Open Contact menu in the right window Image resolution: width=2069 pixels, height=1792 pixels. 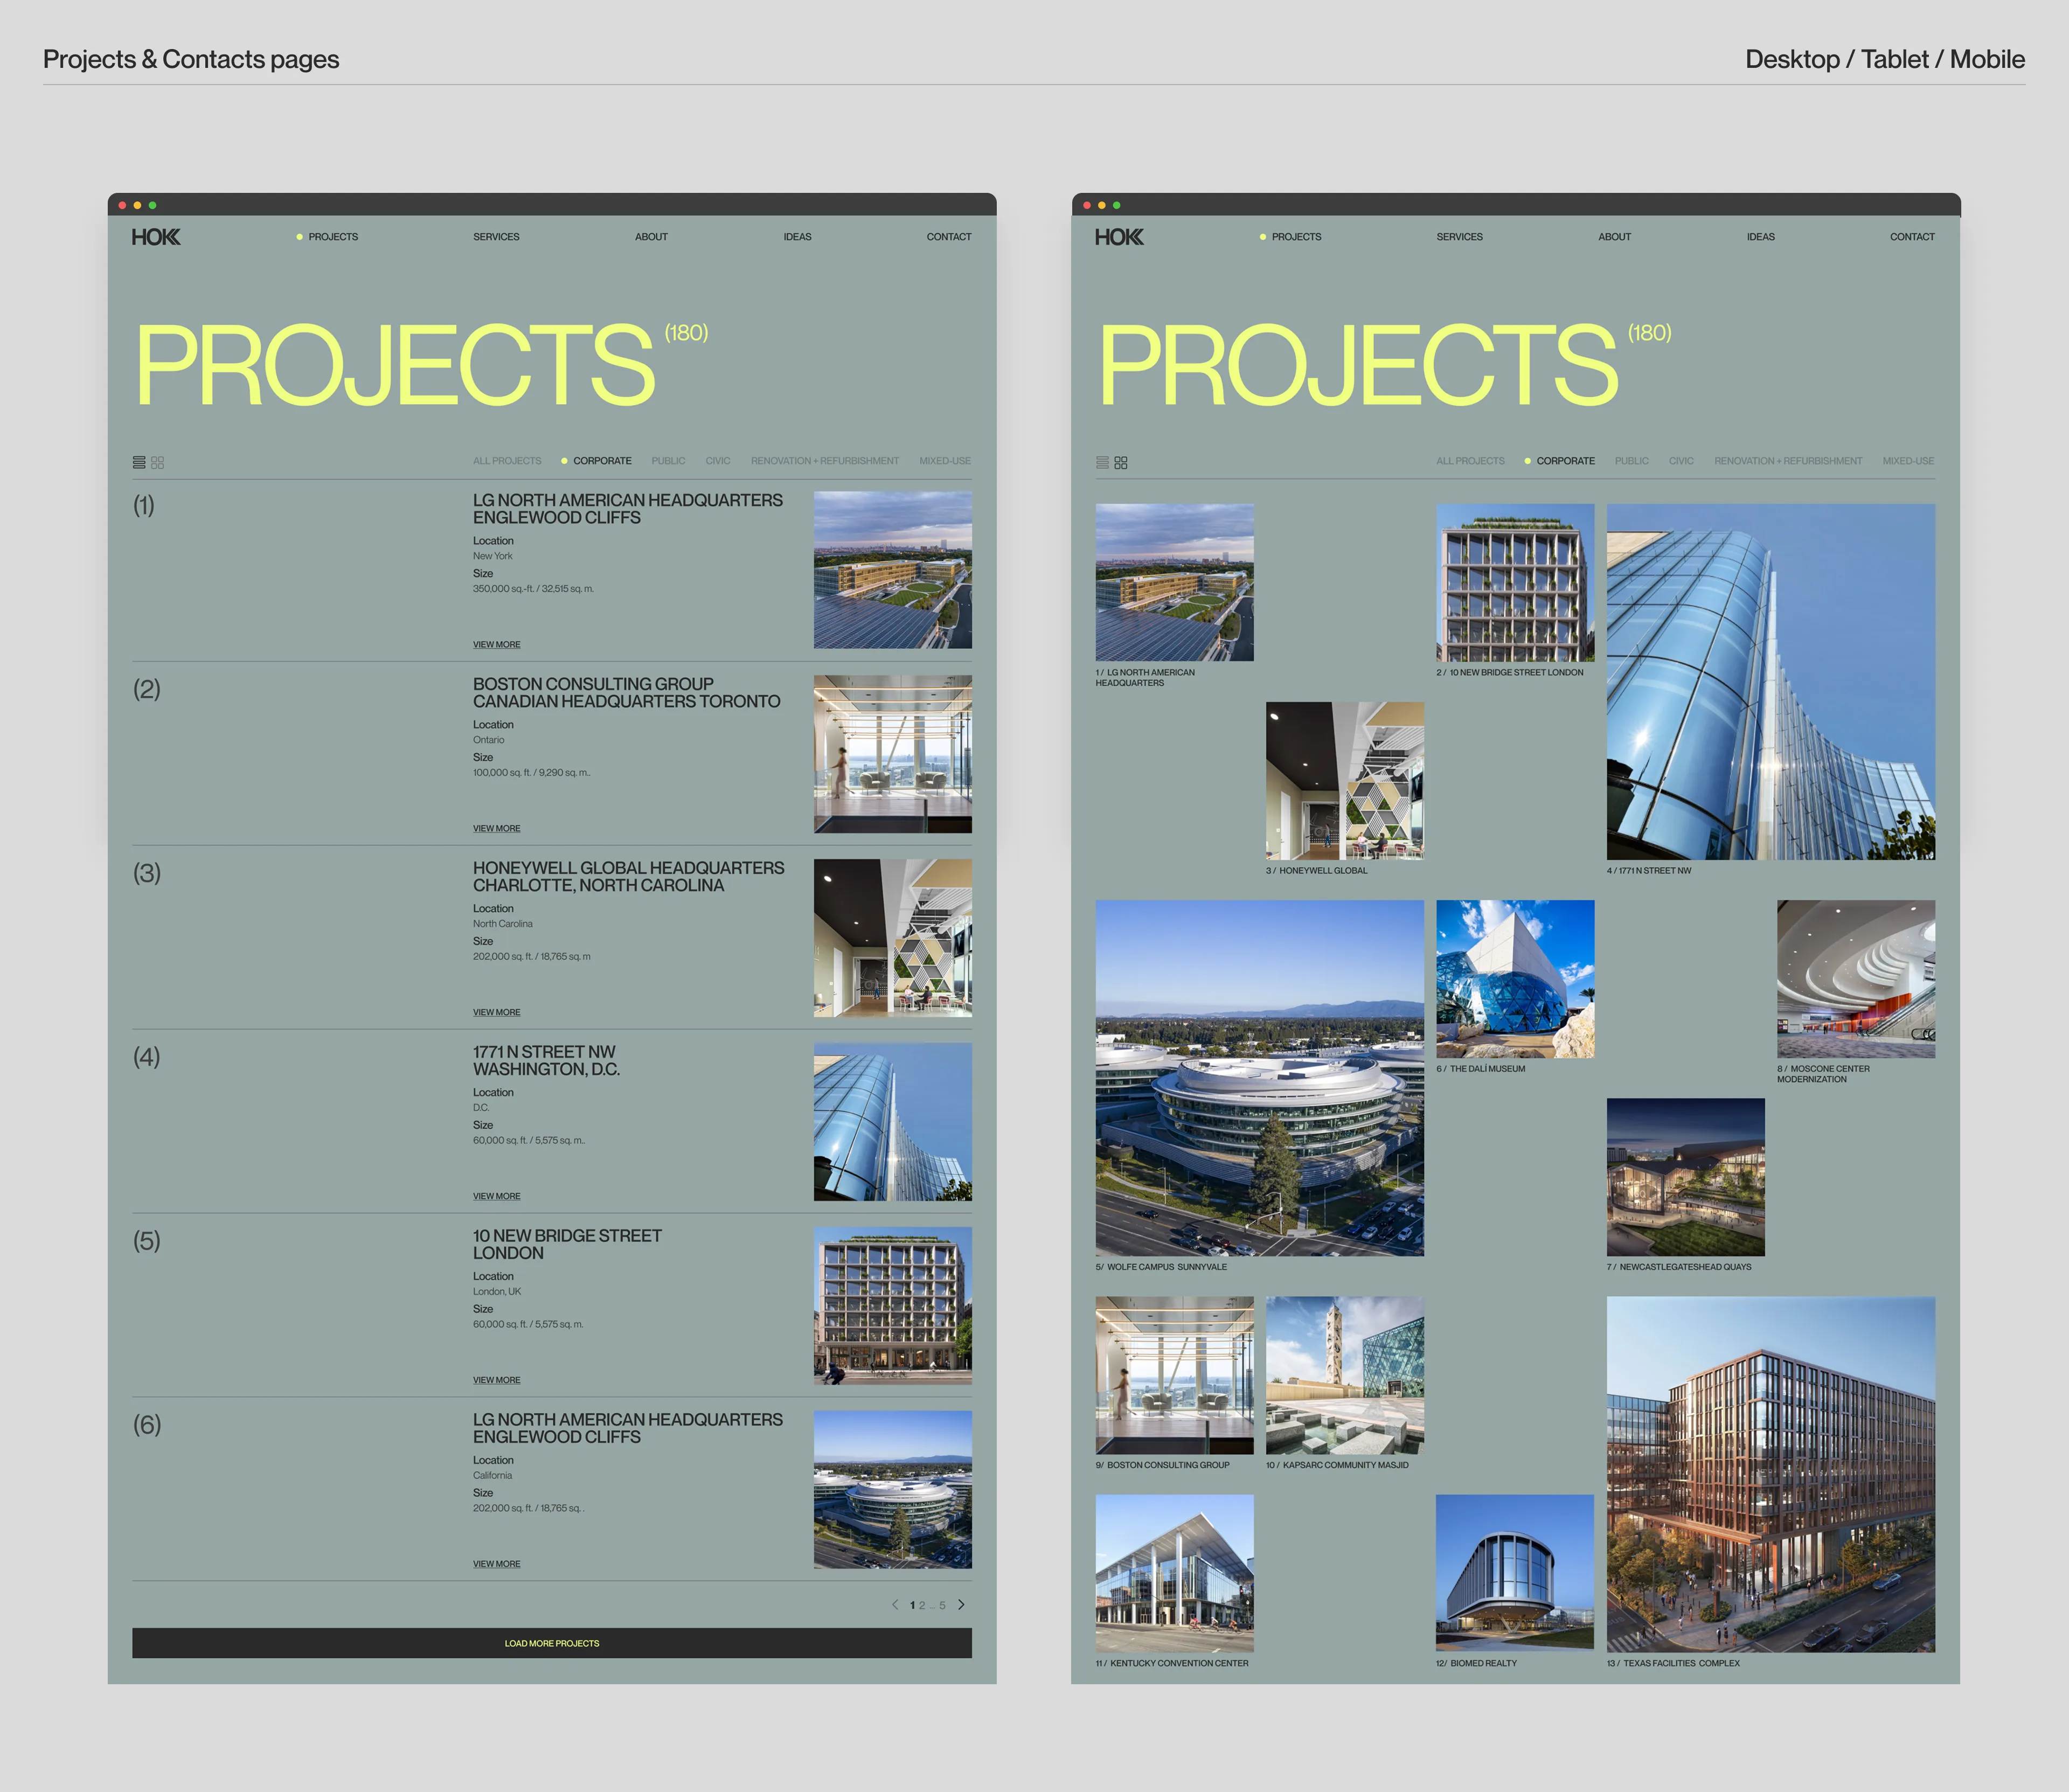pos(1912,237)
